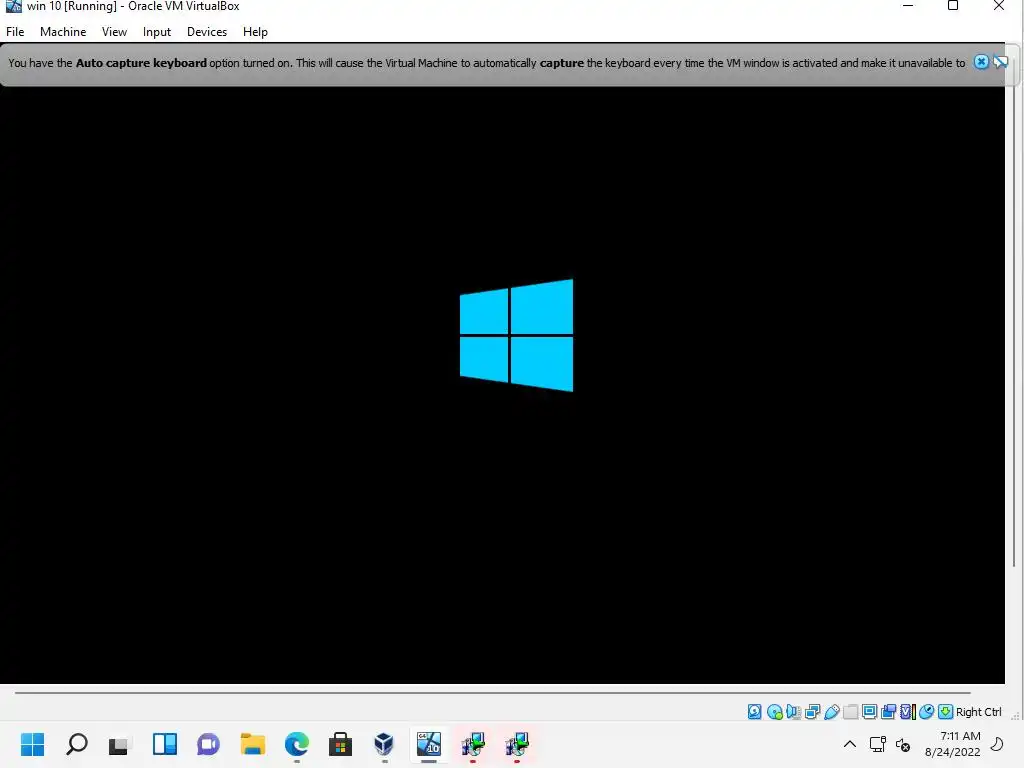Select the win 10 VM taskbar icon
Image resolution: width=1024 pixels, height=768 pixels.
429,744
